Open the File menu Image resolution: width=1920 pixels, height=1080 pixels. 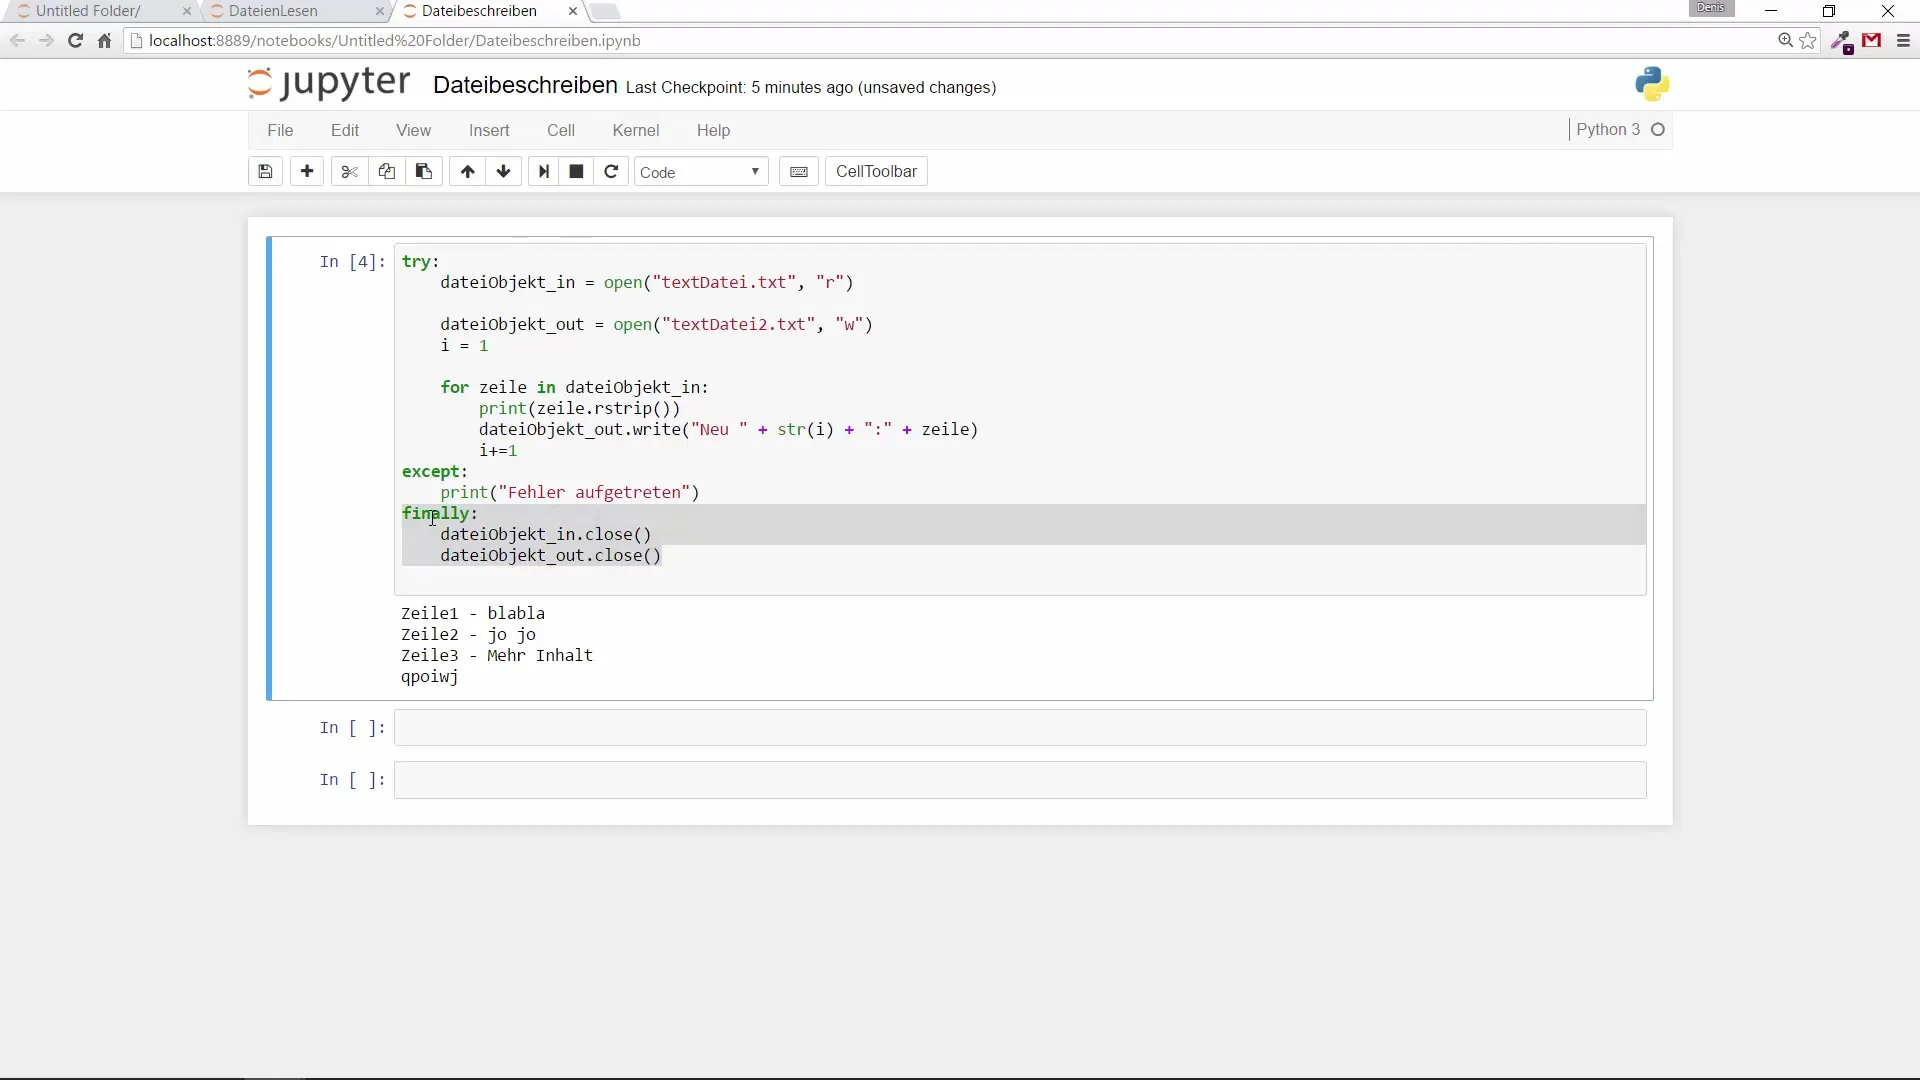pyautogui.click(x=280, y=130)
